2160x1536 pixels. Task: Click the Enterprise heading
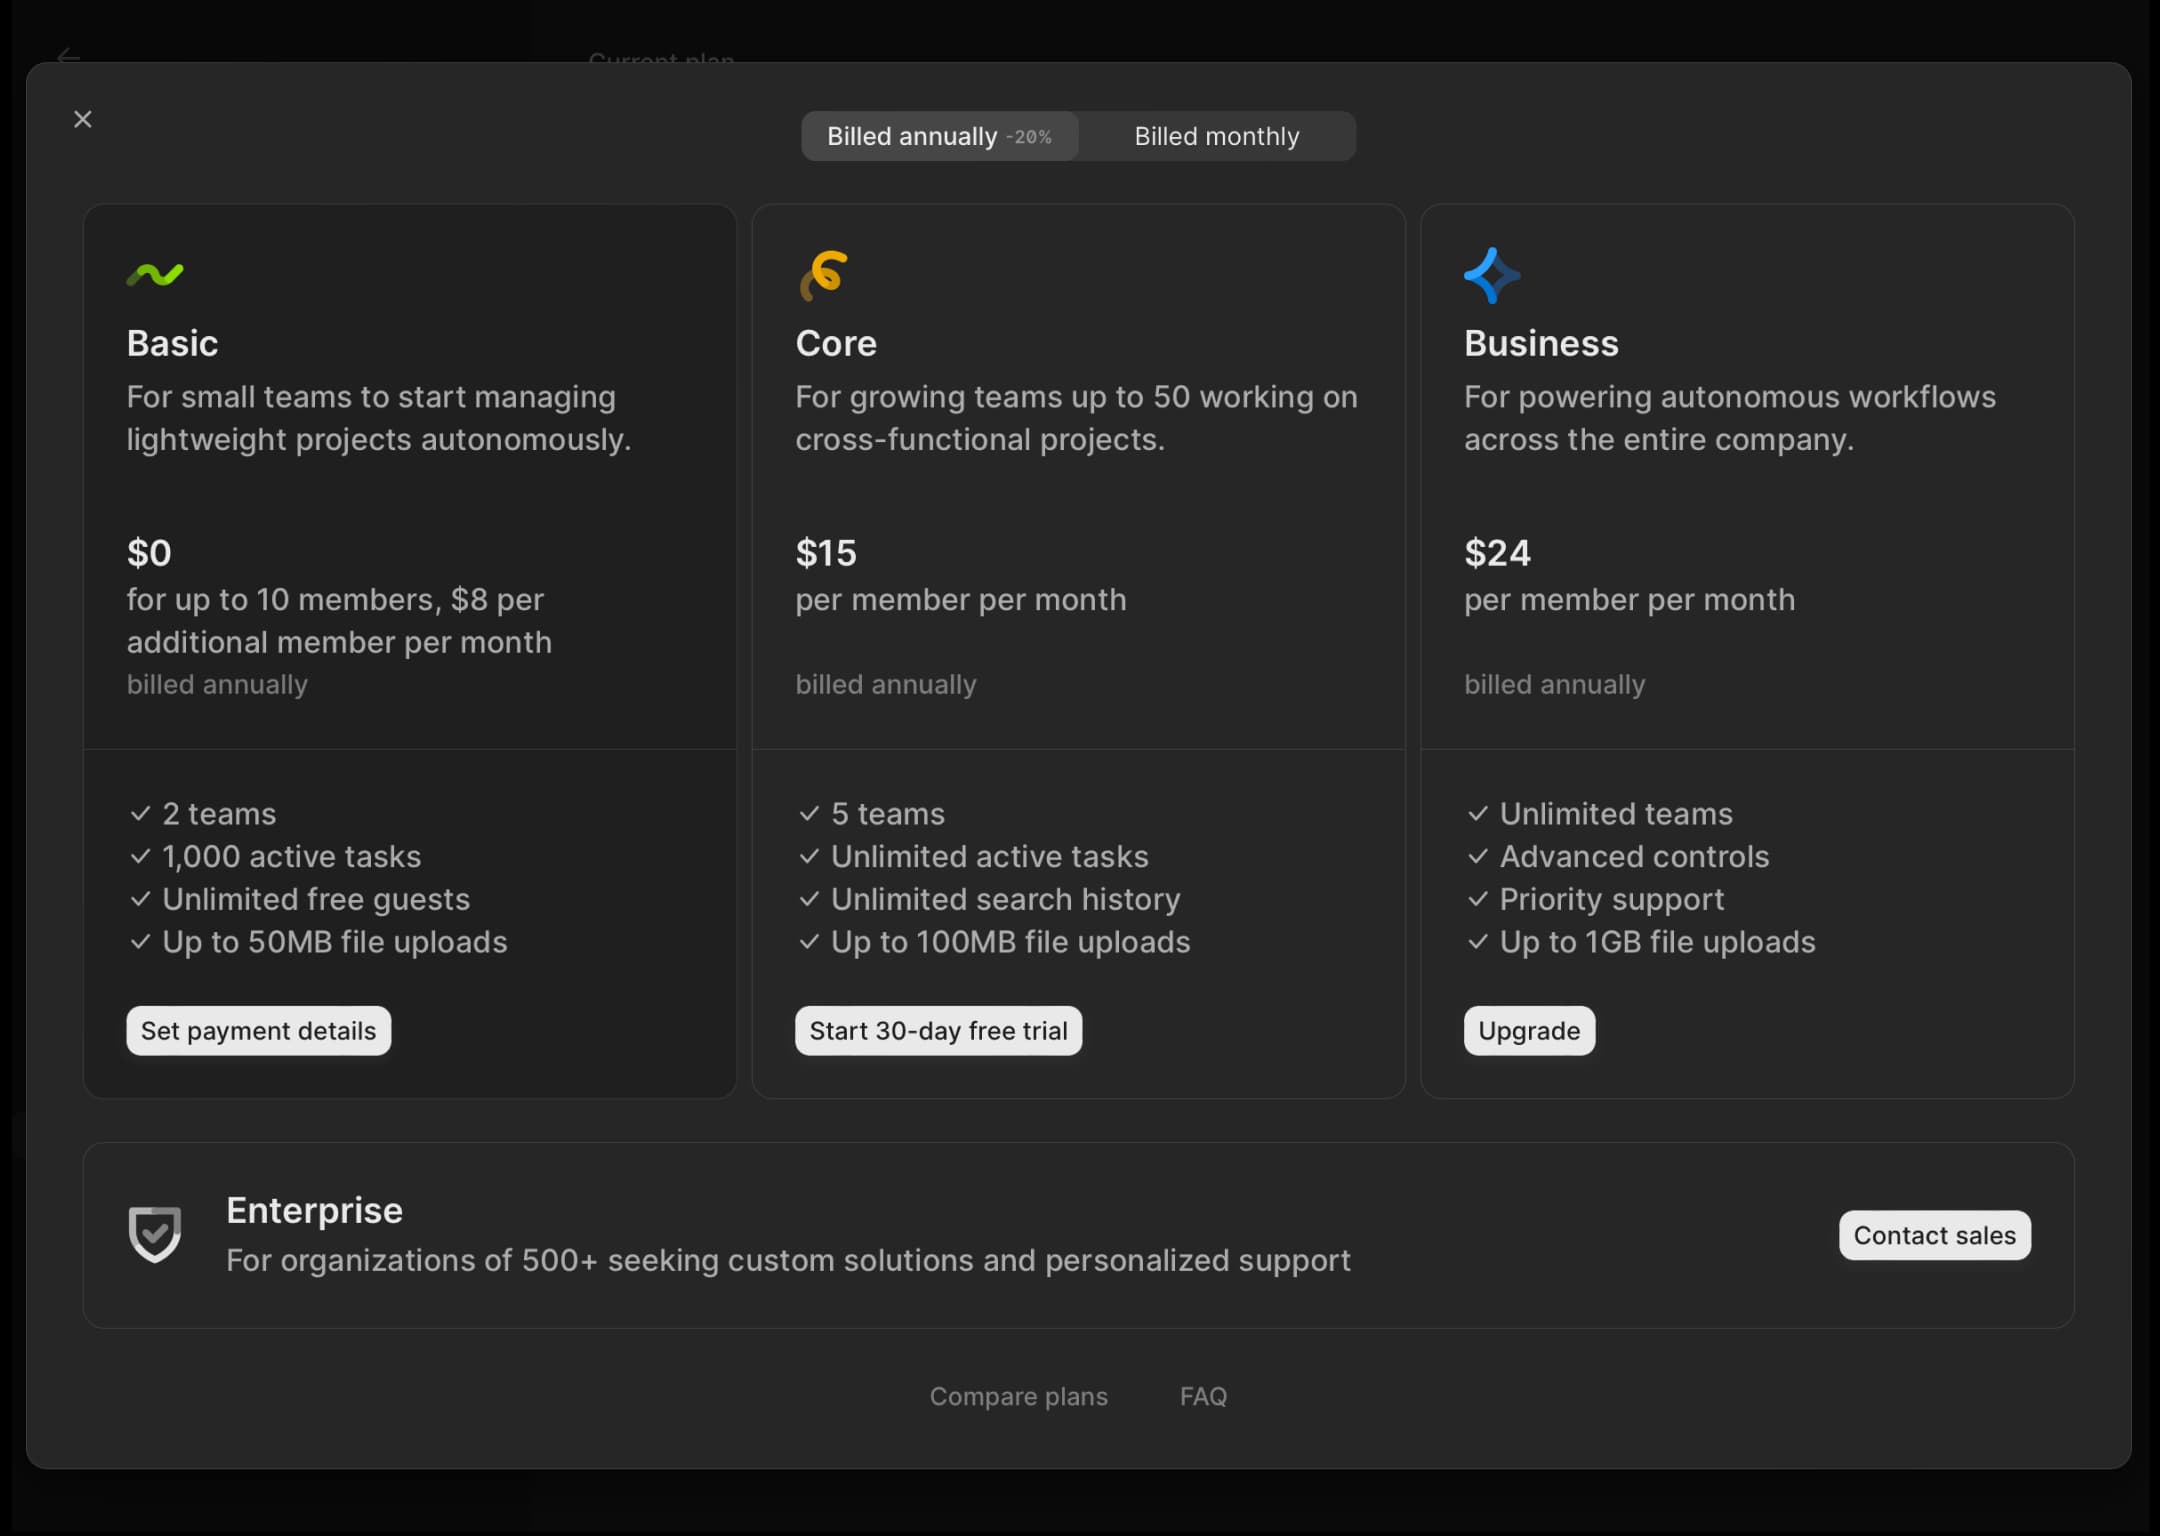pyautogui.click(x=314, y=1210)
